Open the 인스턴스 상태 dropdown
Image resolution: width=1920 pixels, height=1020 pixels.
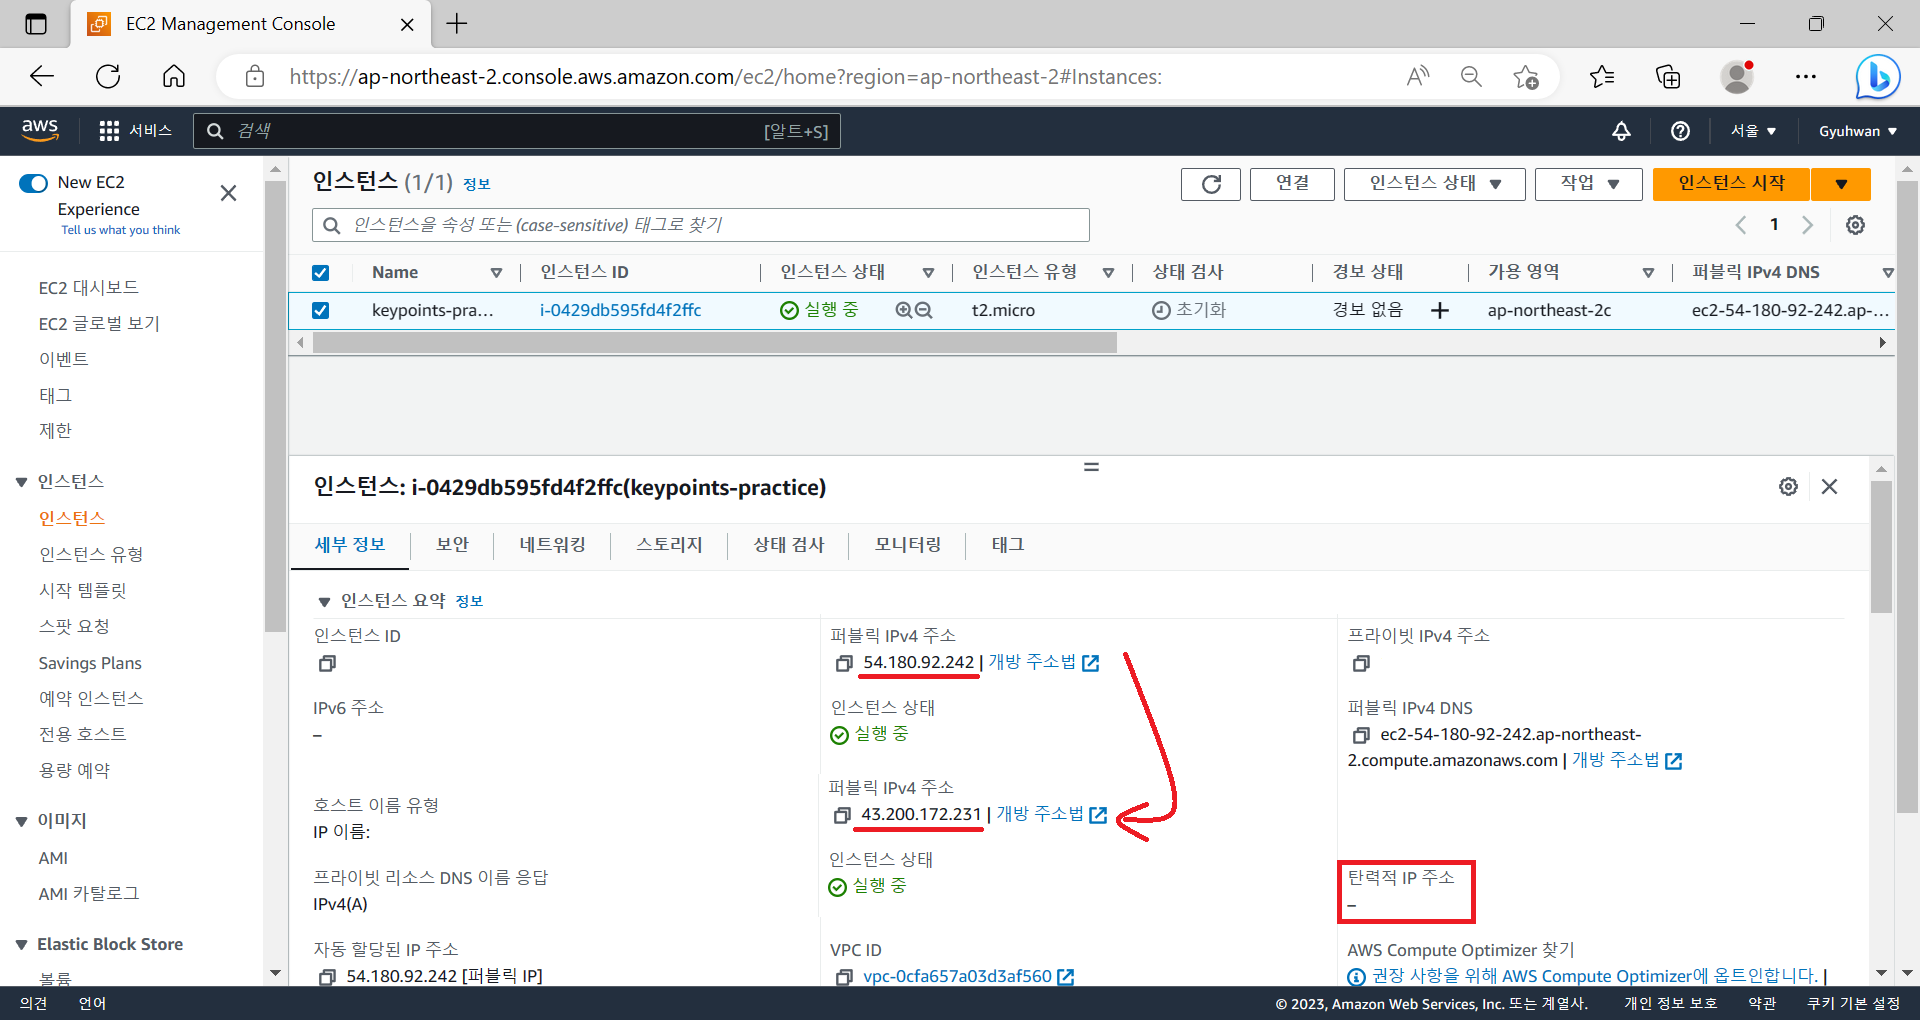click(1434, 184)
